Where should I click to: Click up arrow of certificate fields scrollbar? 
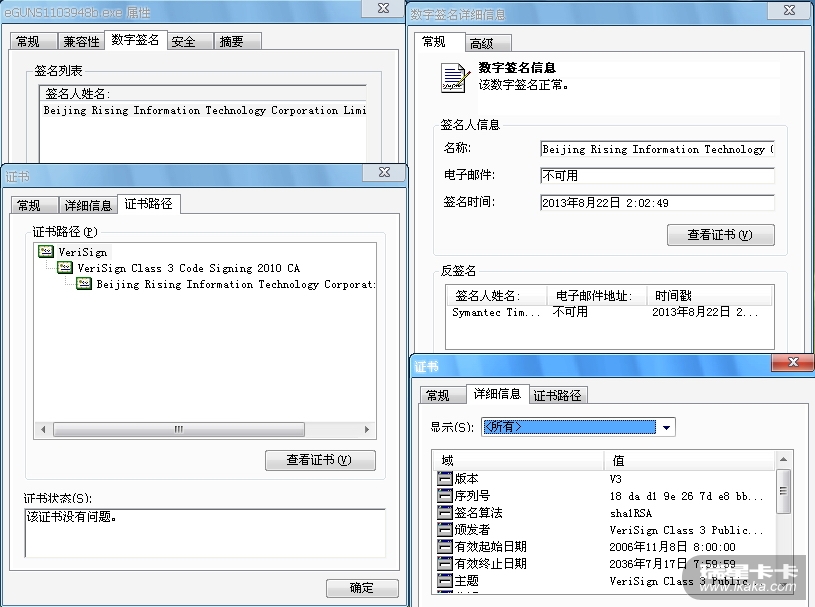(783, 460)
